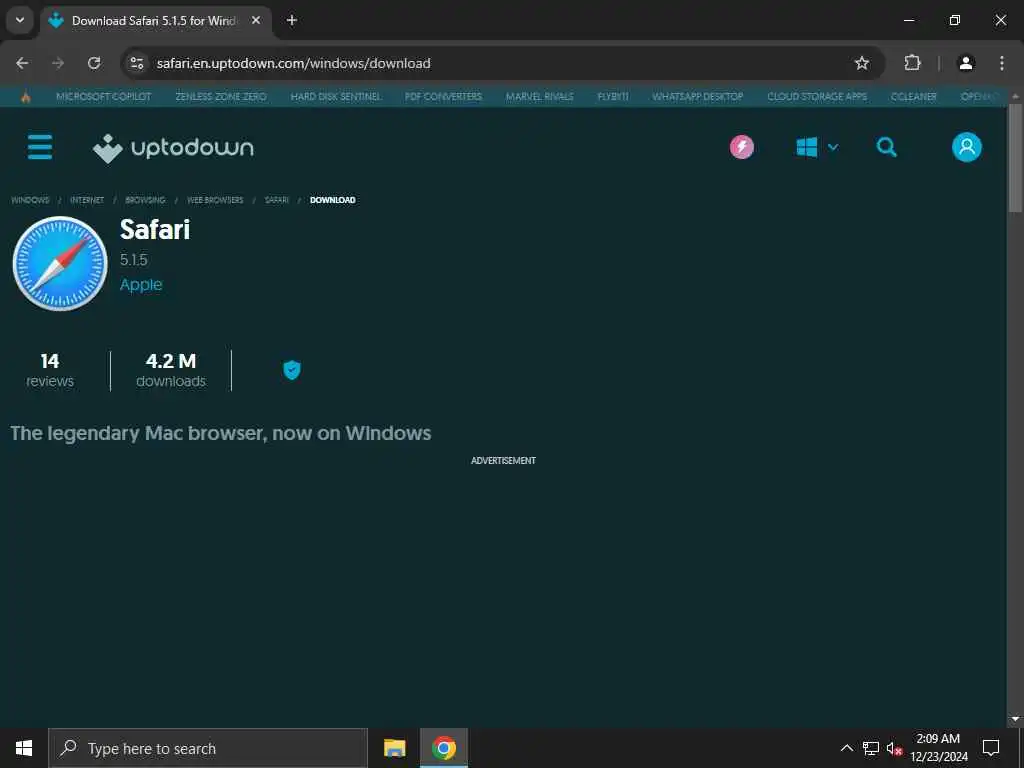
Task: Open the CCleaner trending link
Action: 914,97
